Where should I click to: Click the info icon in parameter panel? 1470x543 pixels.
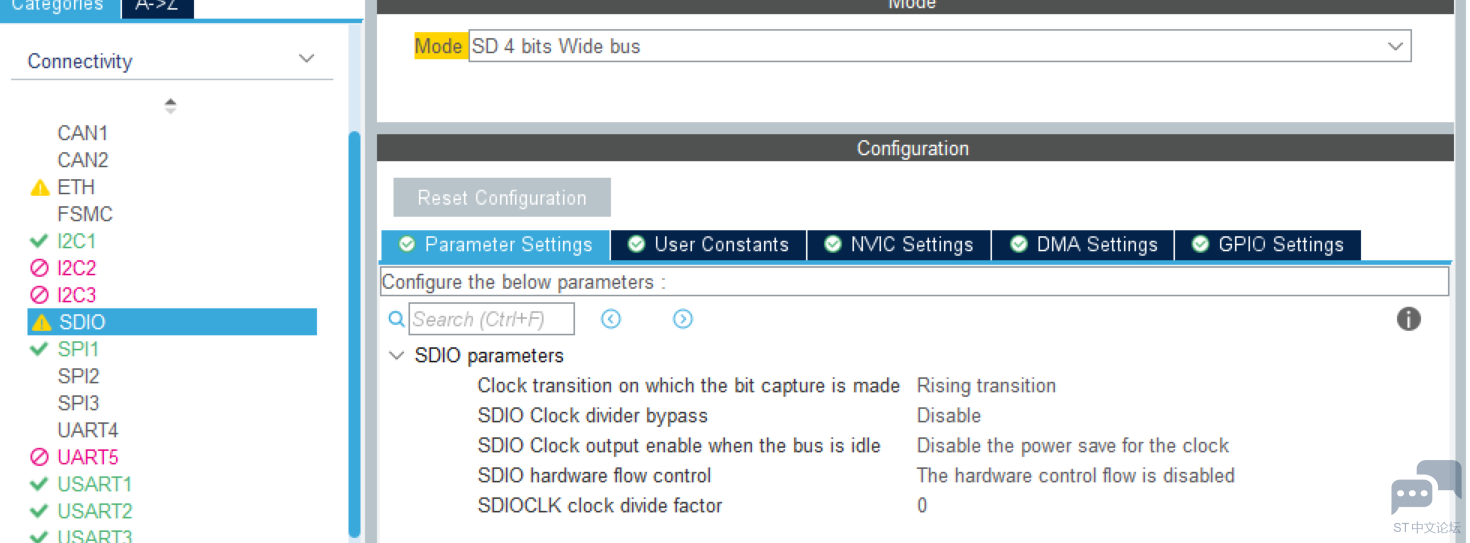1408,319
